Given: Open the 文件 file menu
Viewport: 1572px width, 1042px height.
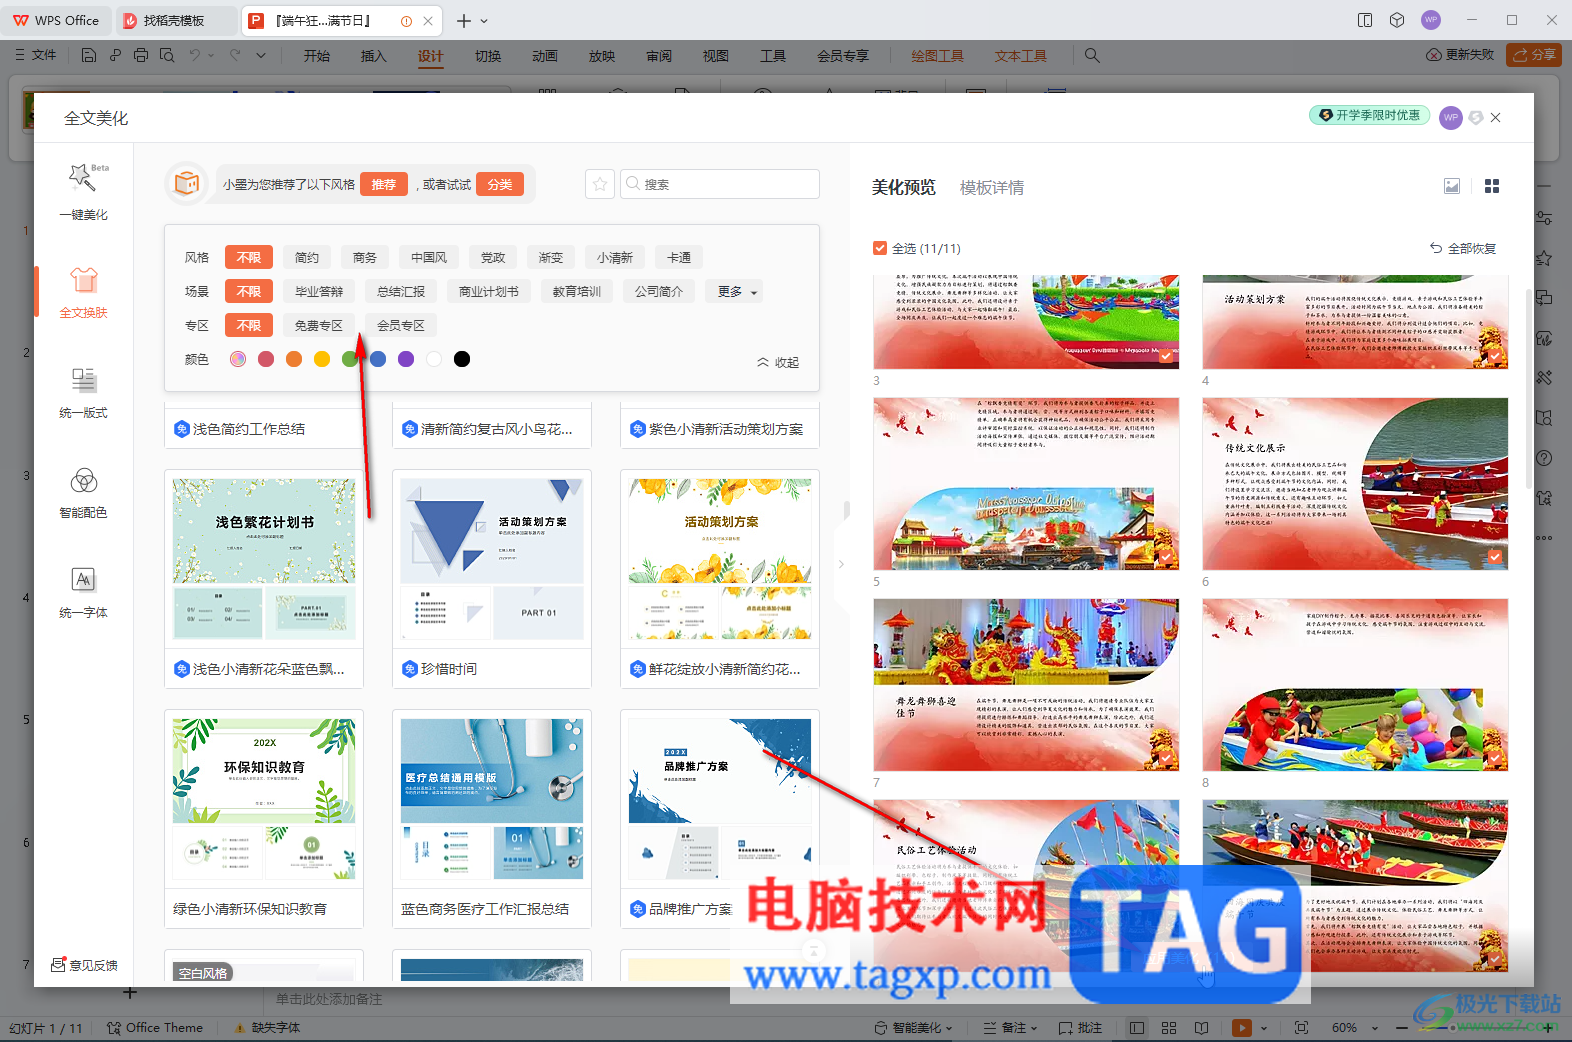Looking at the screenshot, I should [36, 55].
